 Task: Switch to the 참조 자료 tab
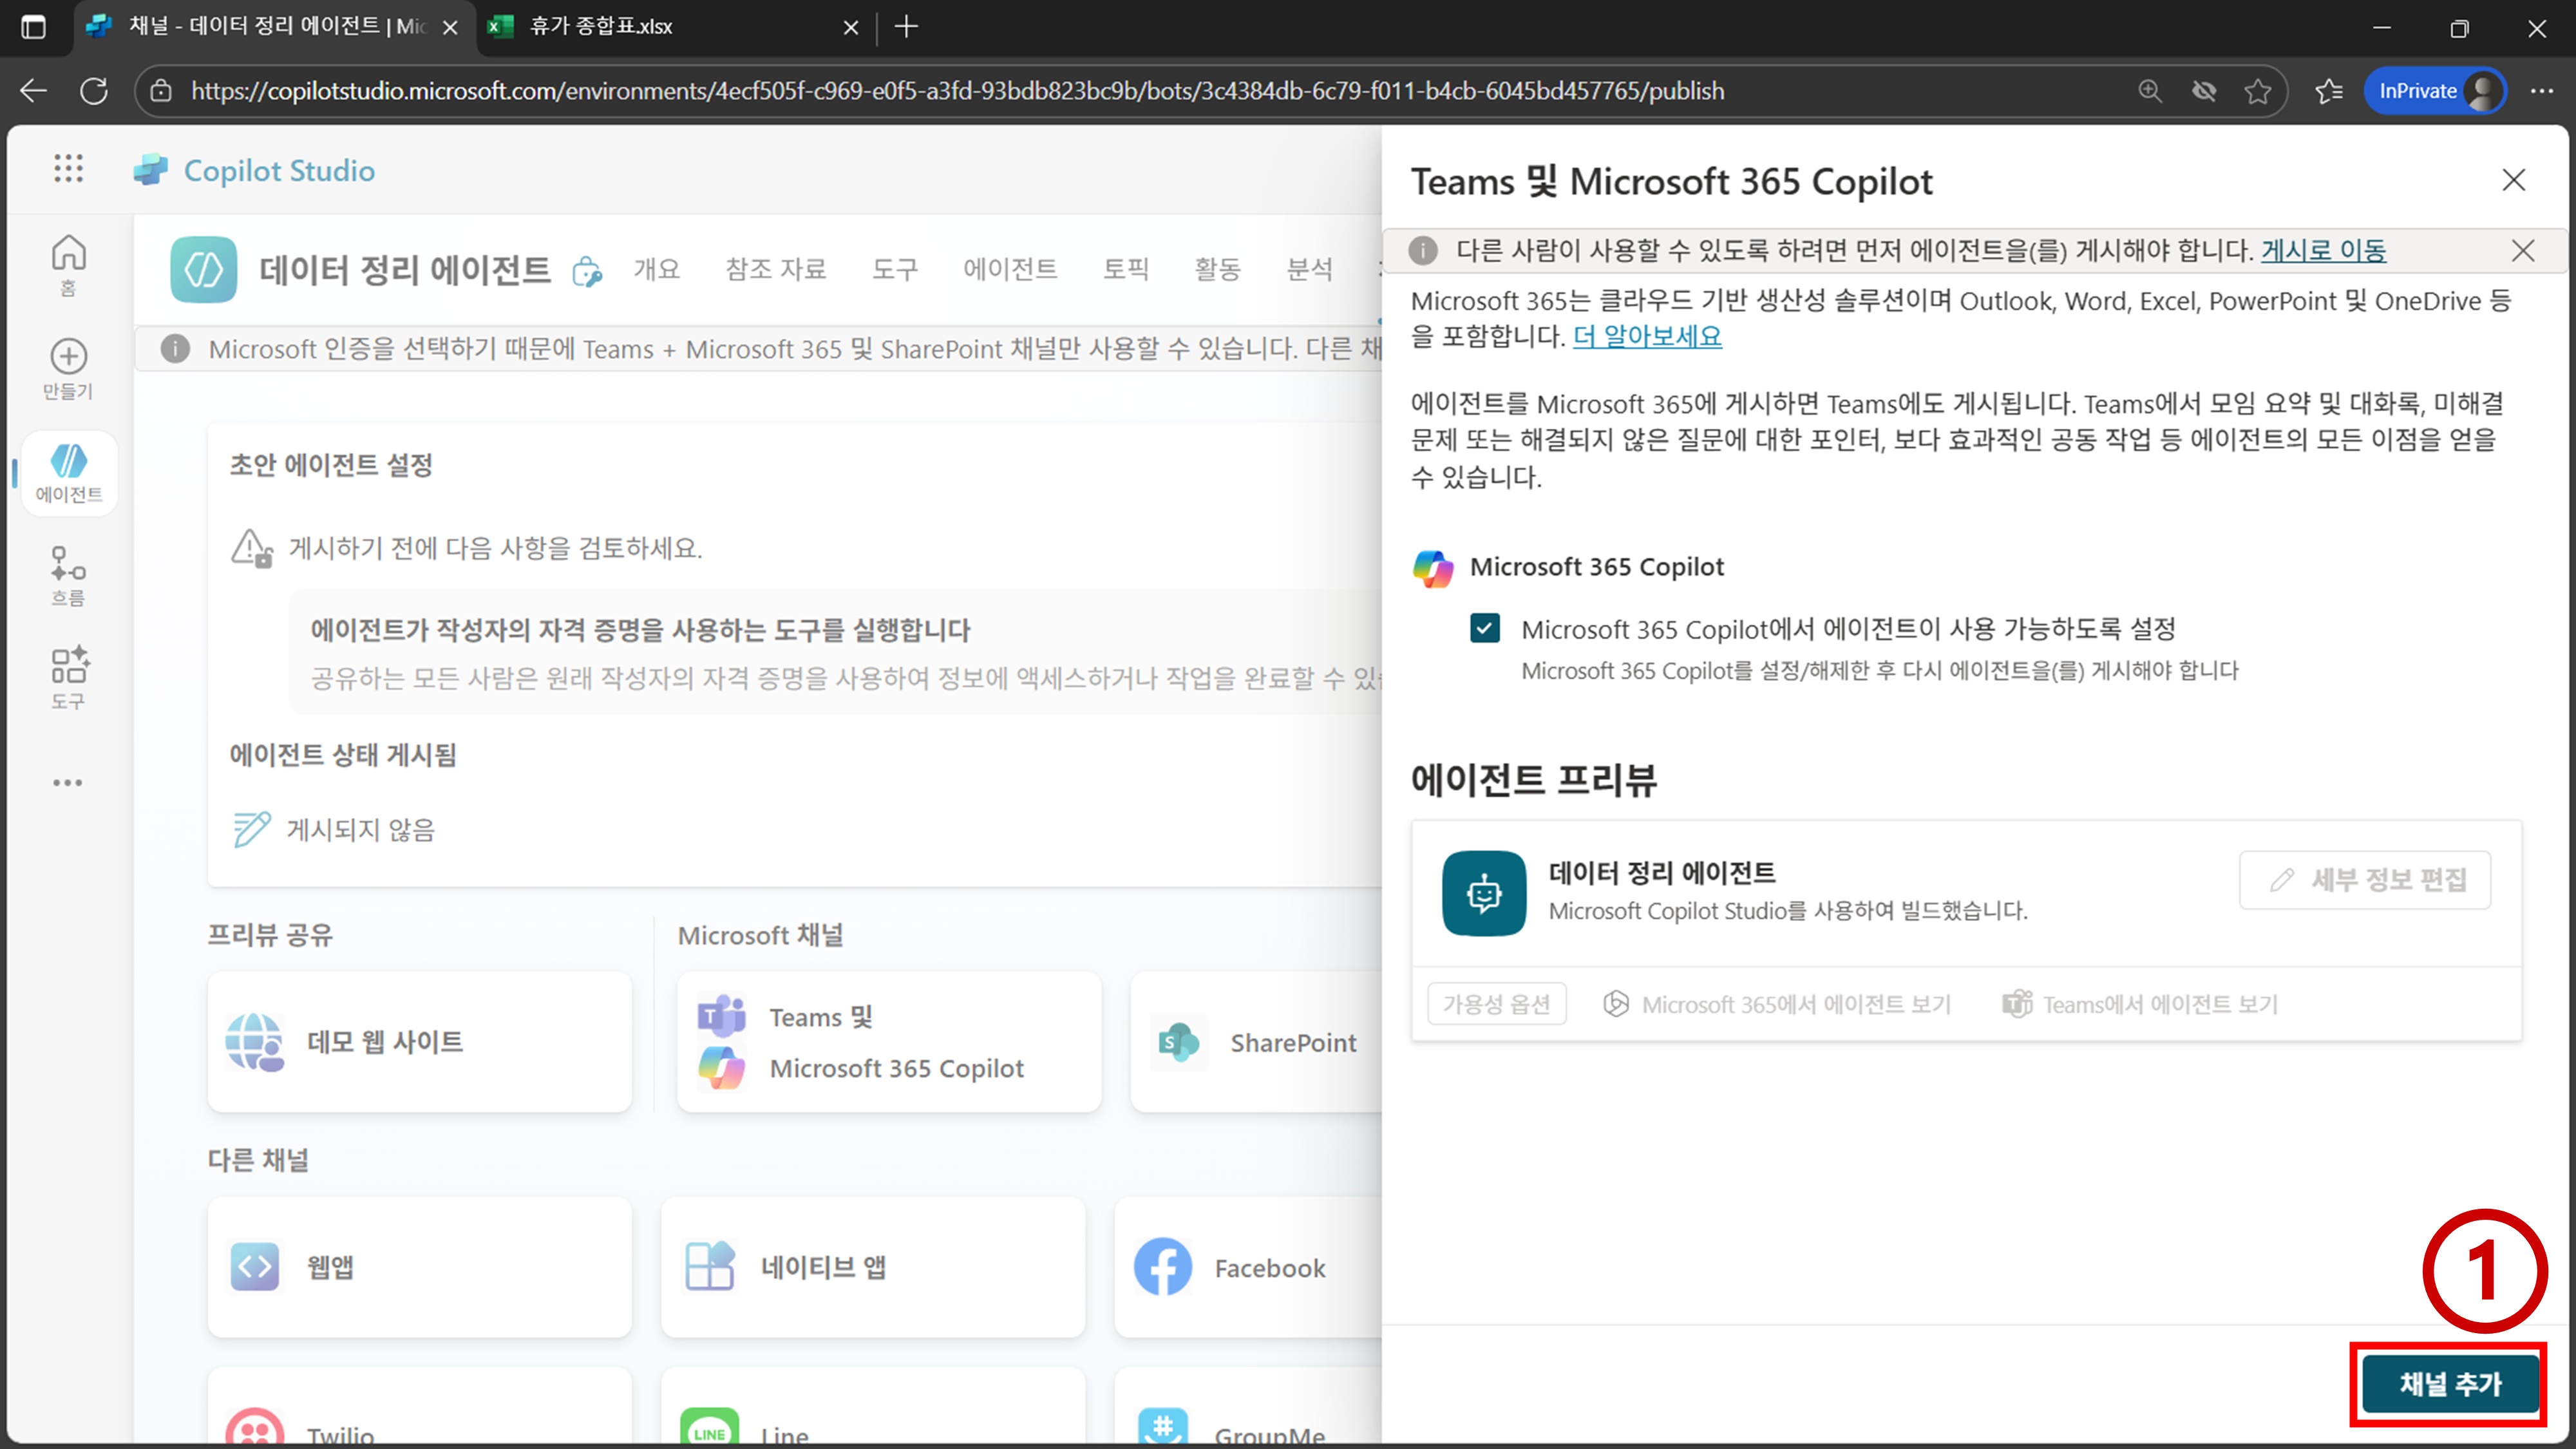click(775, 269)
